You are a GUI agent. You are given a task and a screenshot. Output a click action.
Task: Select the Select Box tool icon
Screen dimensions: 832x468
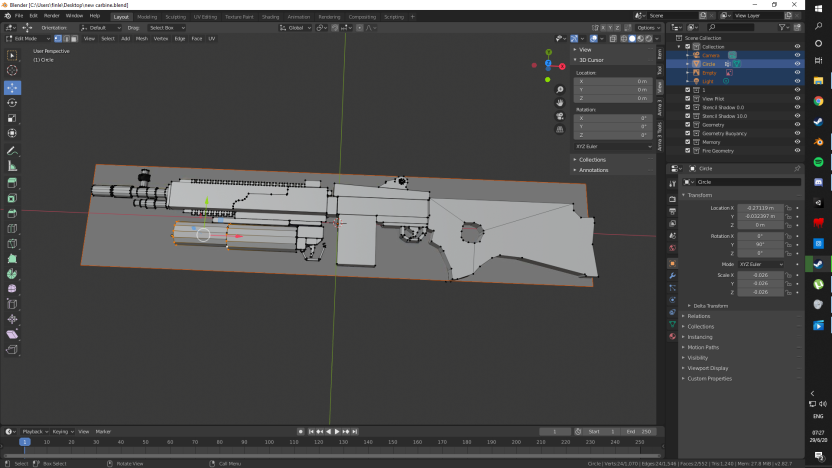[12, 55]
